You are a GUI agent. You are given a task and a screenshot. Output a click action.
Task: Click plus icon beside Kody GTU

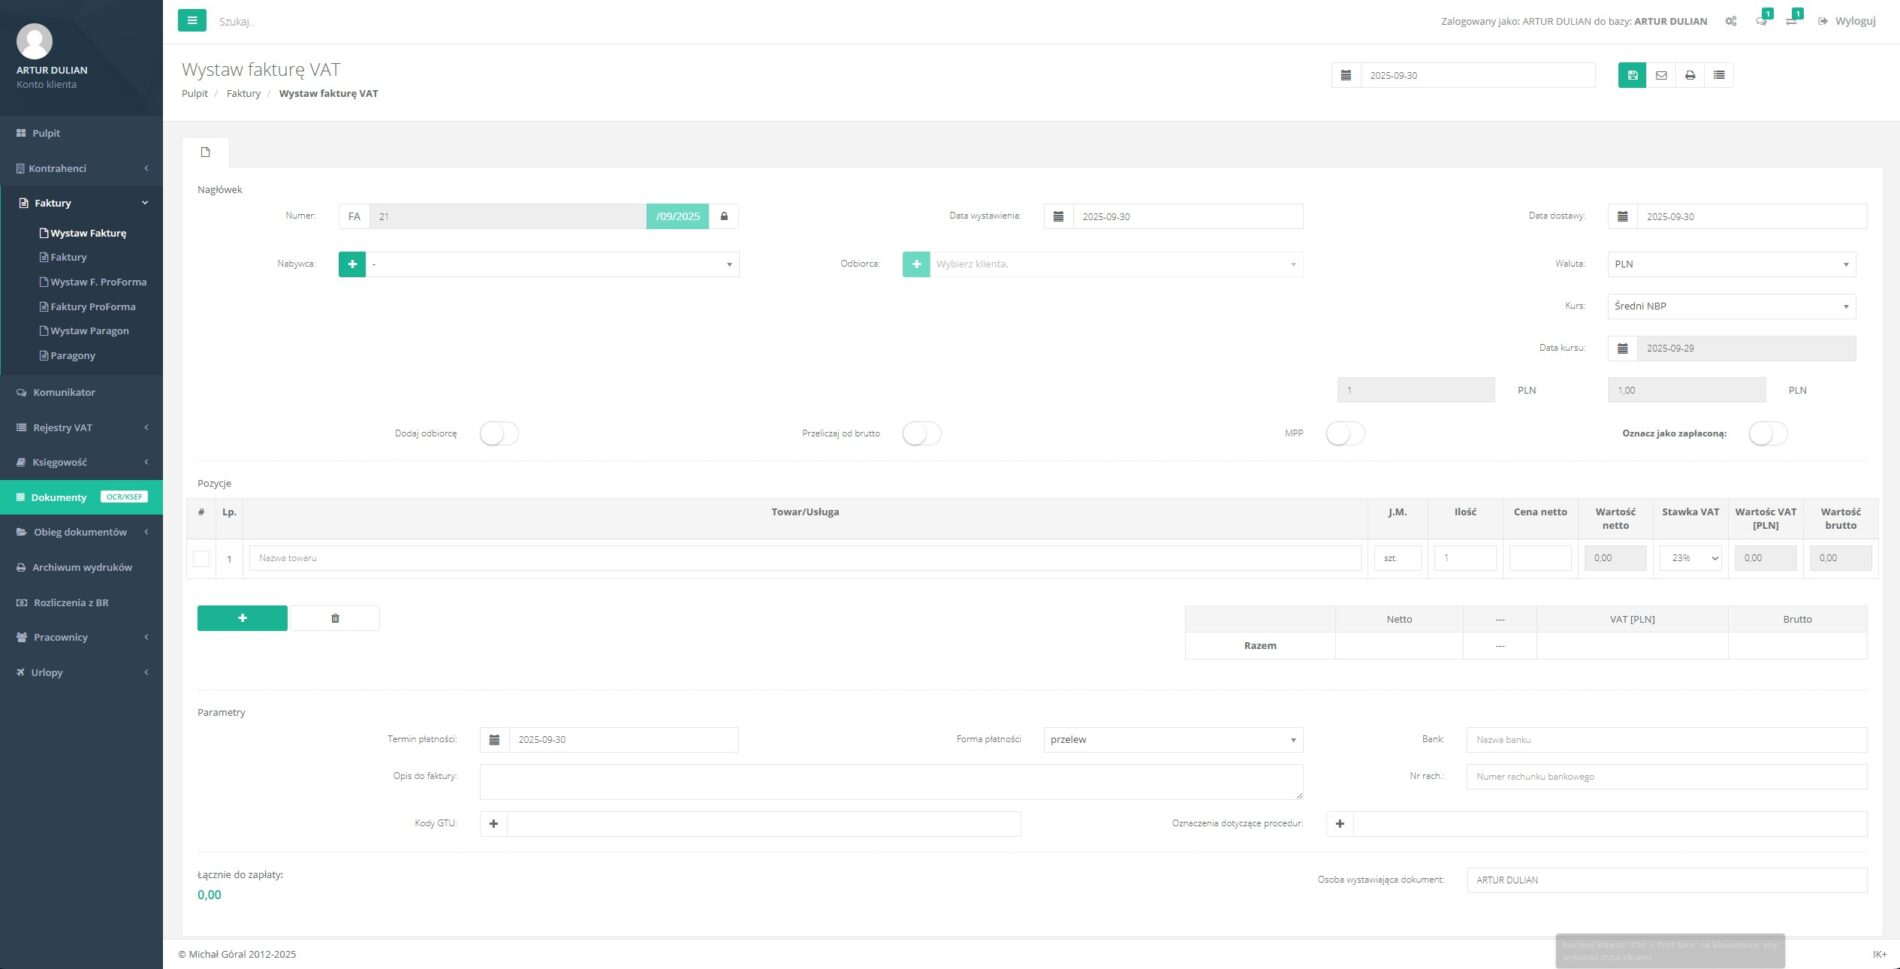493,824
